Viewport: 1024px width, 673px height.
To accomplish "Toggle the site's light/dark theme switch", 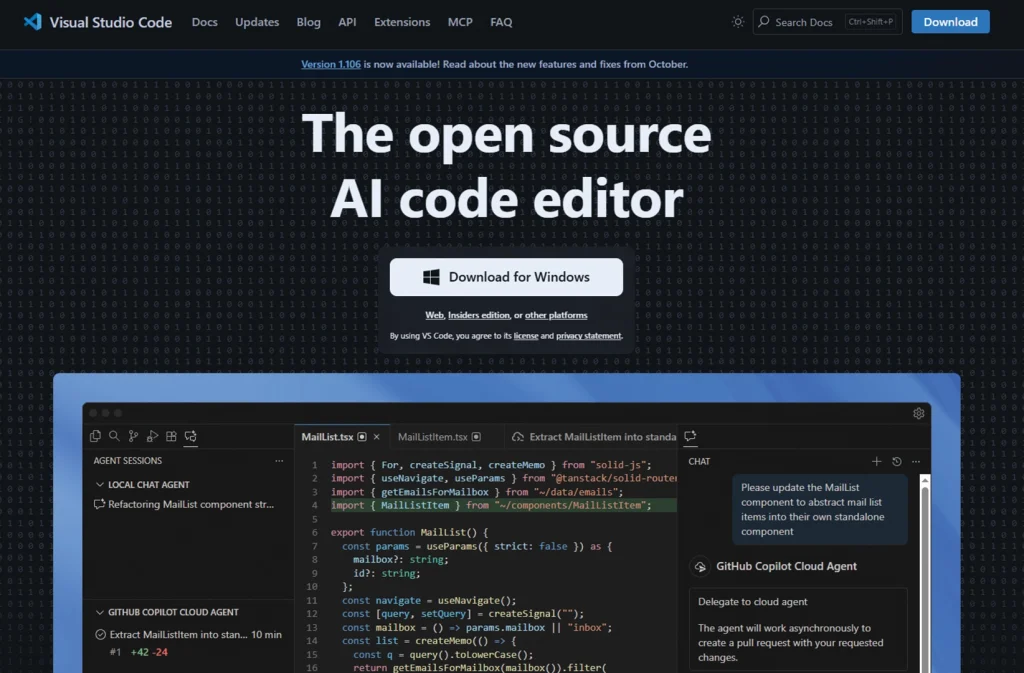I will click(737, 21).
